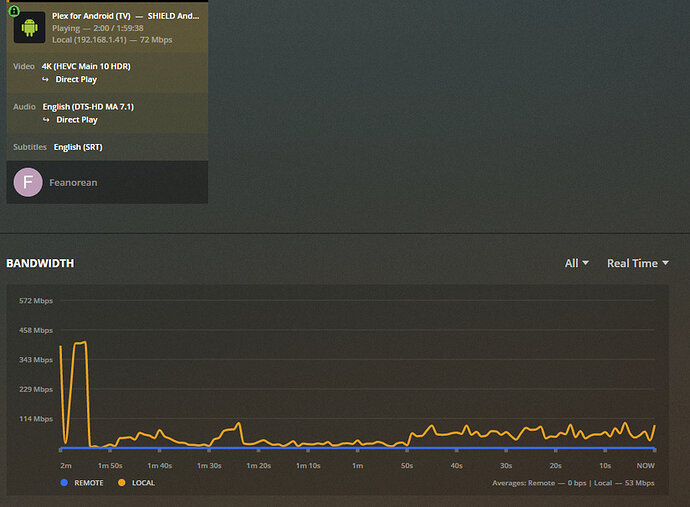The image size is (690, 507).
Task: Click the English (DTS-HD MA 7.1) audio text
Action: pyautogui.click(x=88, y=107)
